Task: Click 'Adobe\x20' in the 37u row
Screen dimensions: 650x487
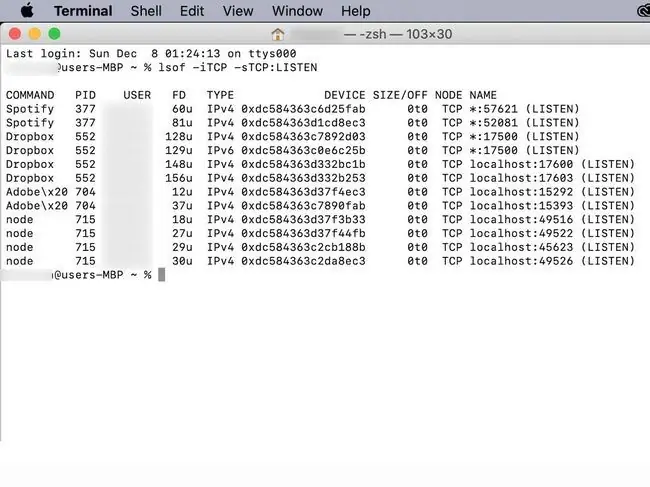Action: 37,206
